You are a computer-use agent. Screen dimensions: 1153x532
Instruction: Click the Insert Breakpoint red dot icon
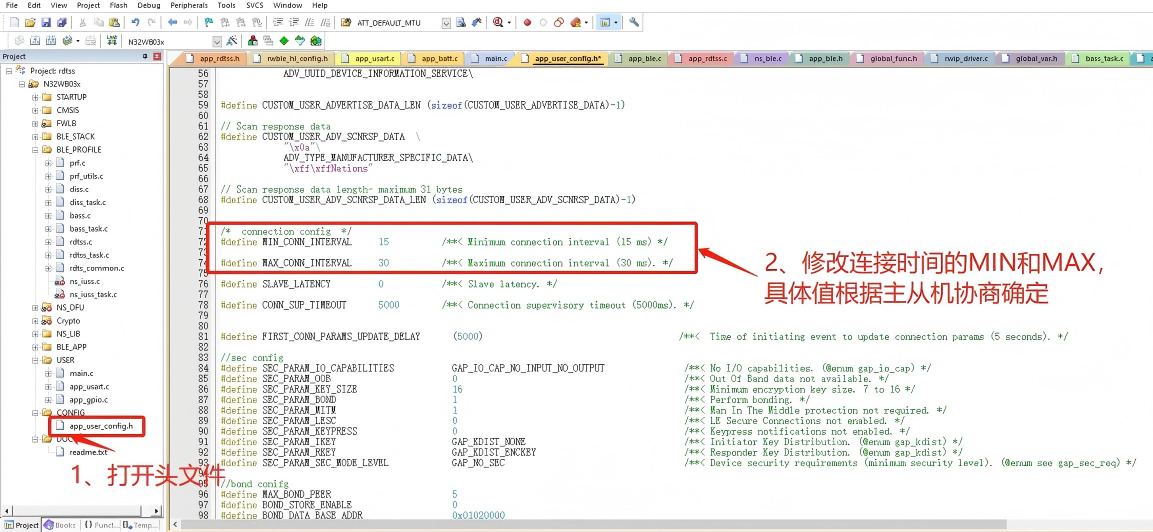click(x=527, y=22)
